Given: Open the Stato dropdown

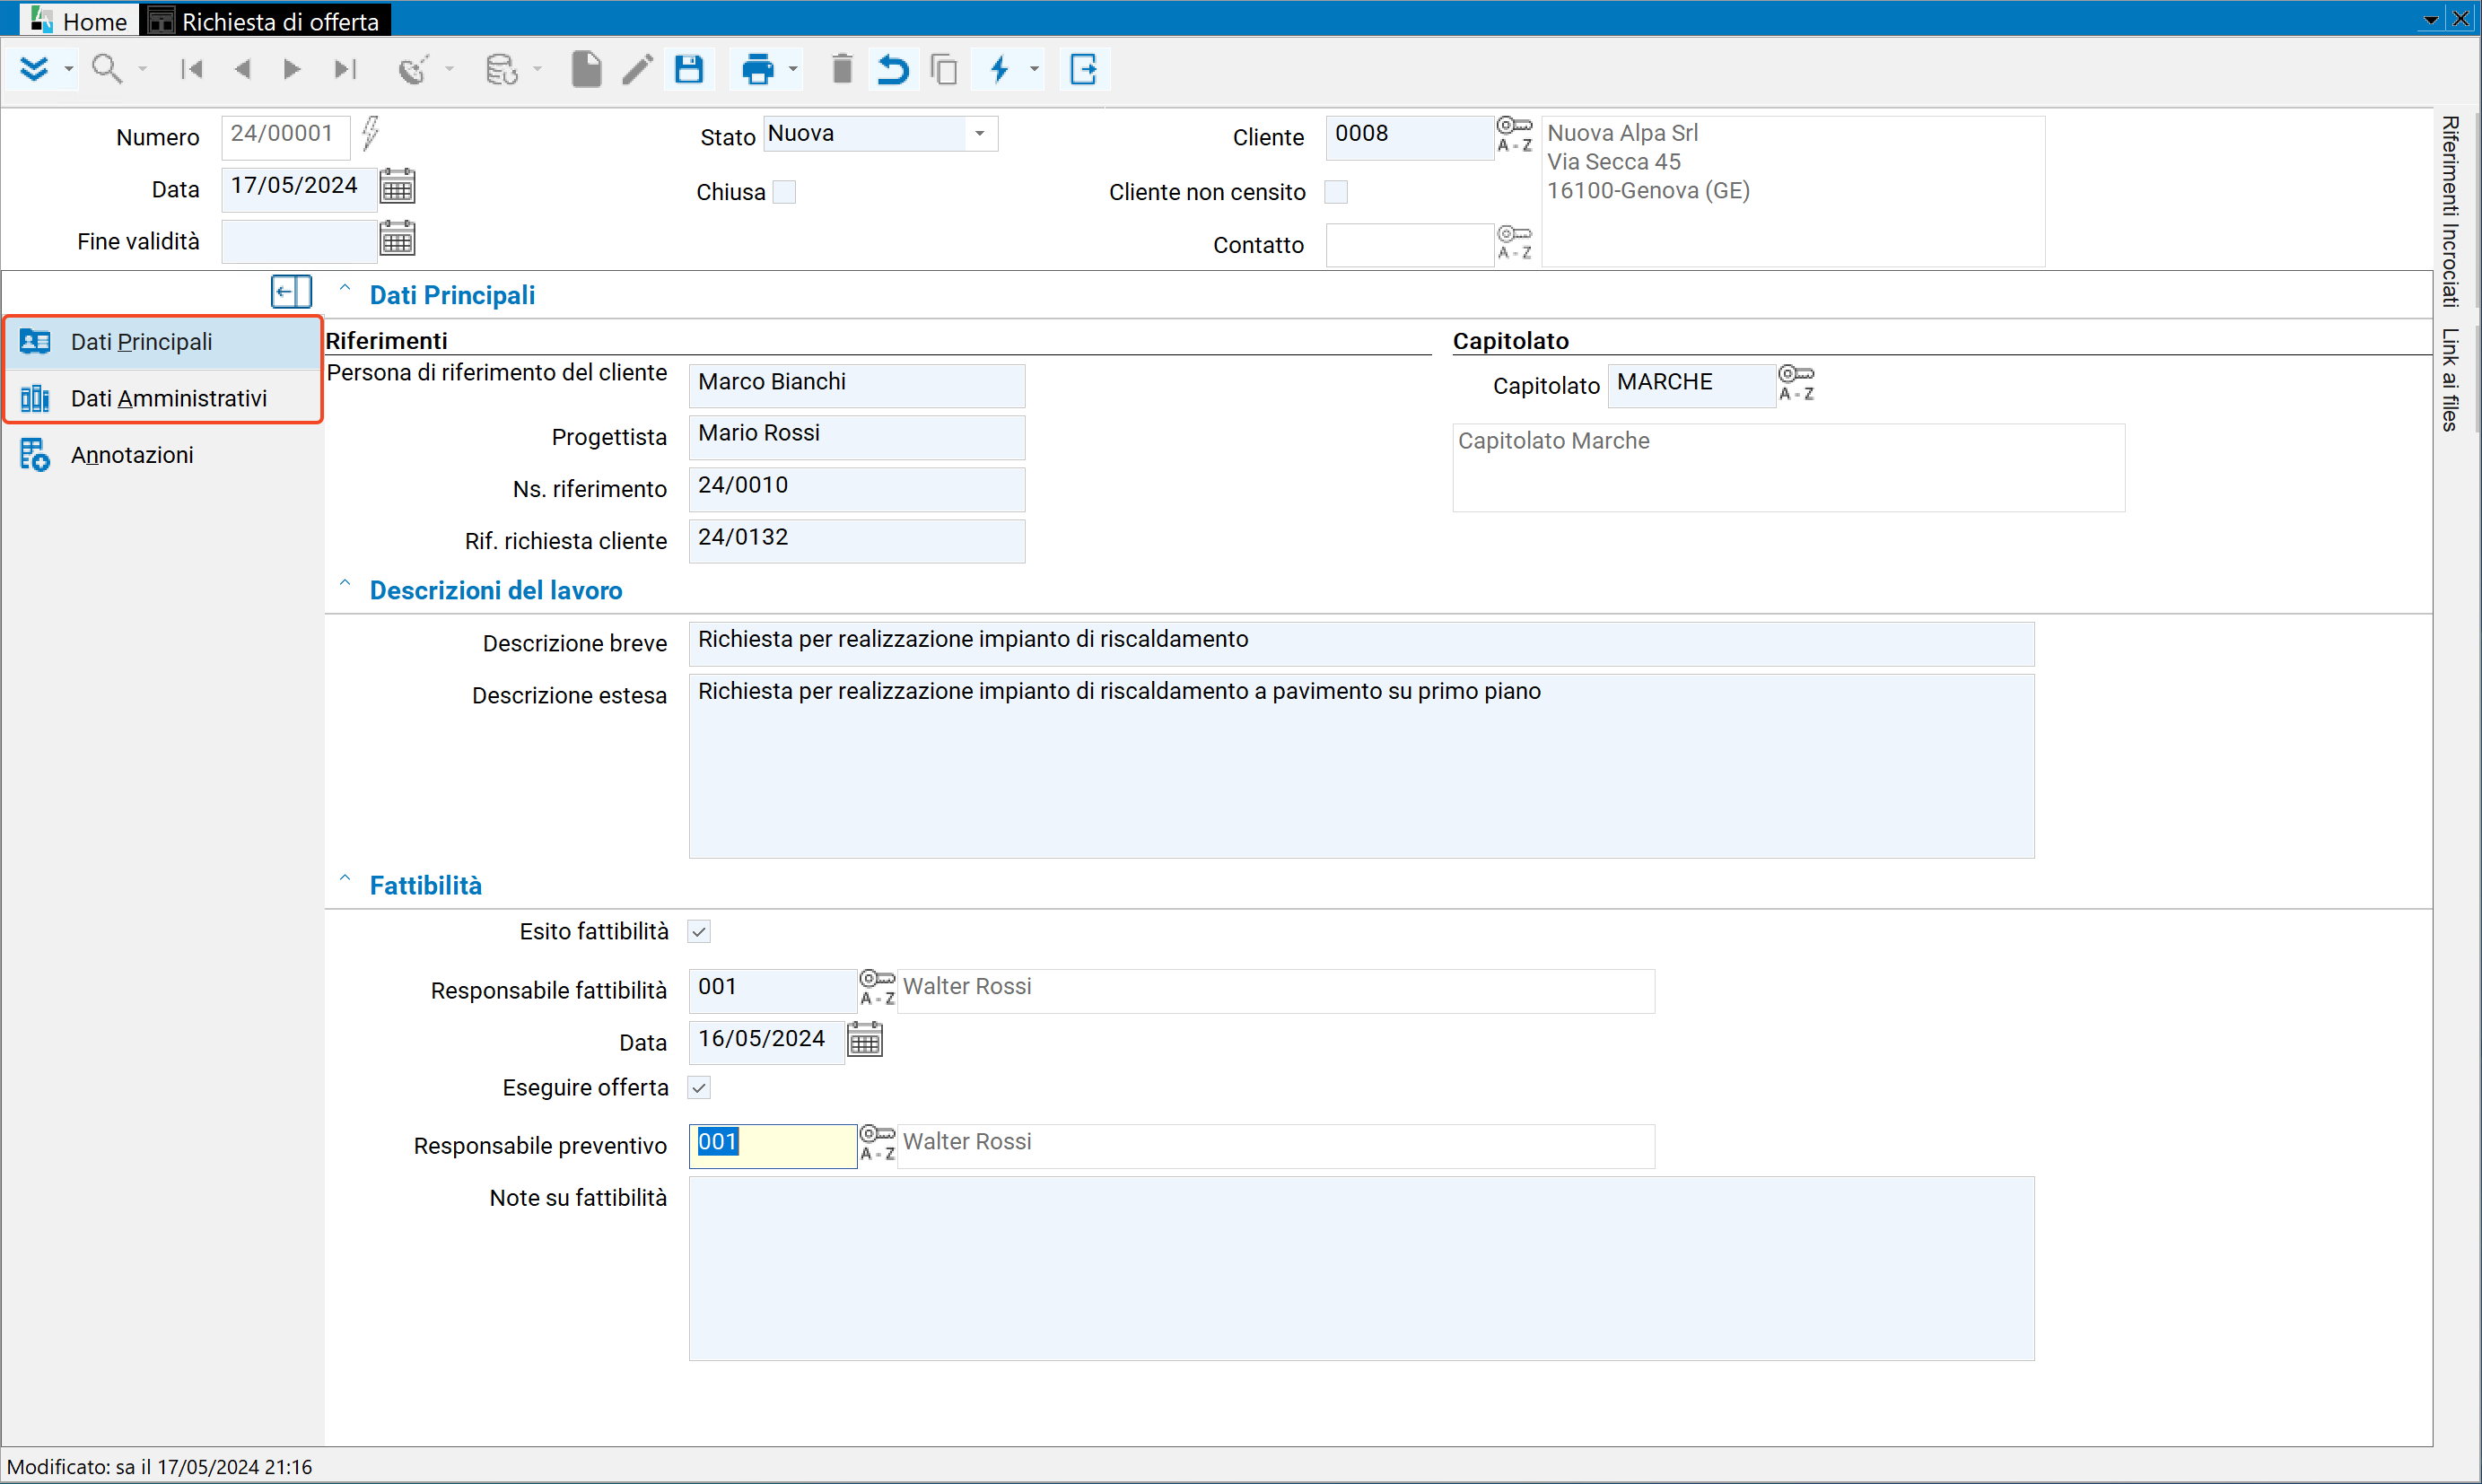Looking at the screenshot, I should click(980, 134).
